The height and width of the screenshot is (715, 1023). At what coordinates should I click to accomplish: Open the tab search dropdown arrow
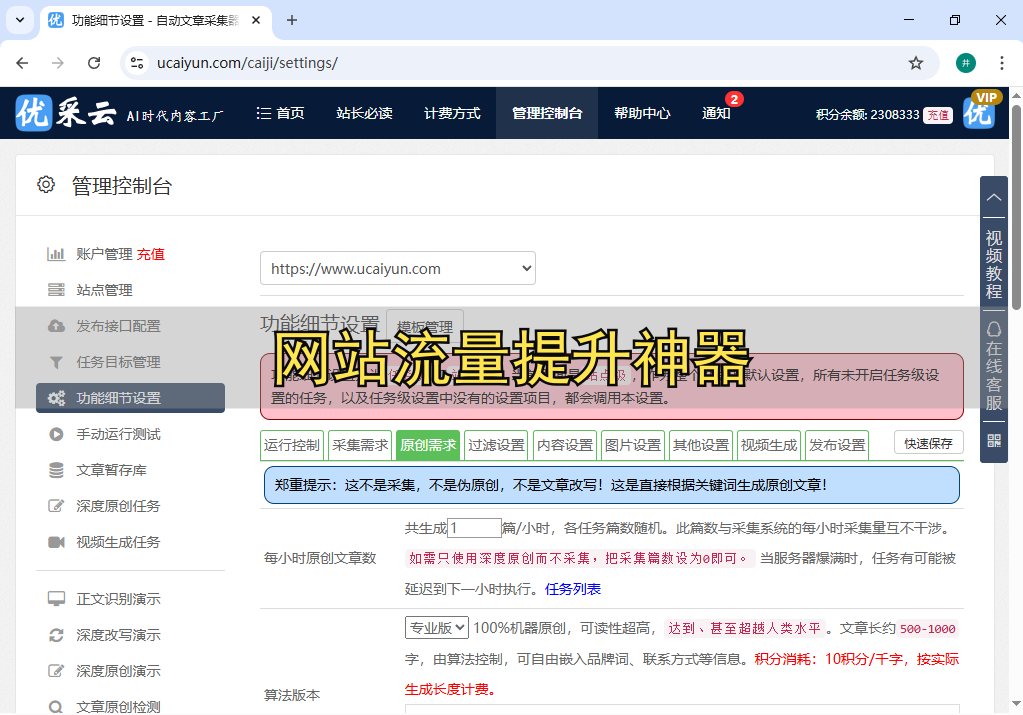pyautogui.click(x=20, y=20)
